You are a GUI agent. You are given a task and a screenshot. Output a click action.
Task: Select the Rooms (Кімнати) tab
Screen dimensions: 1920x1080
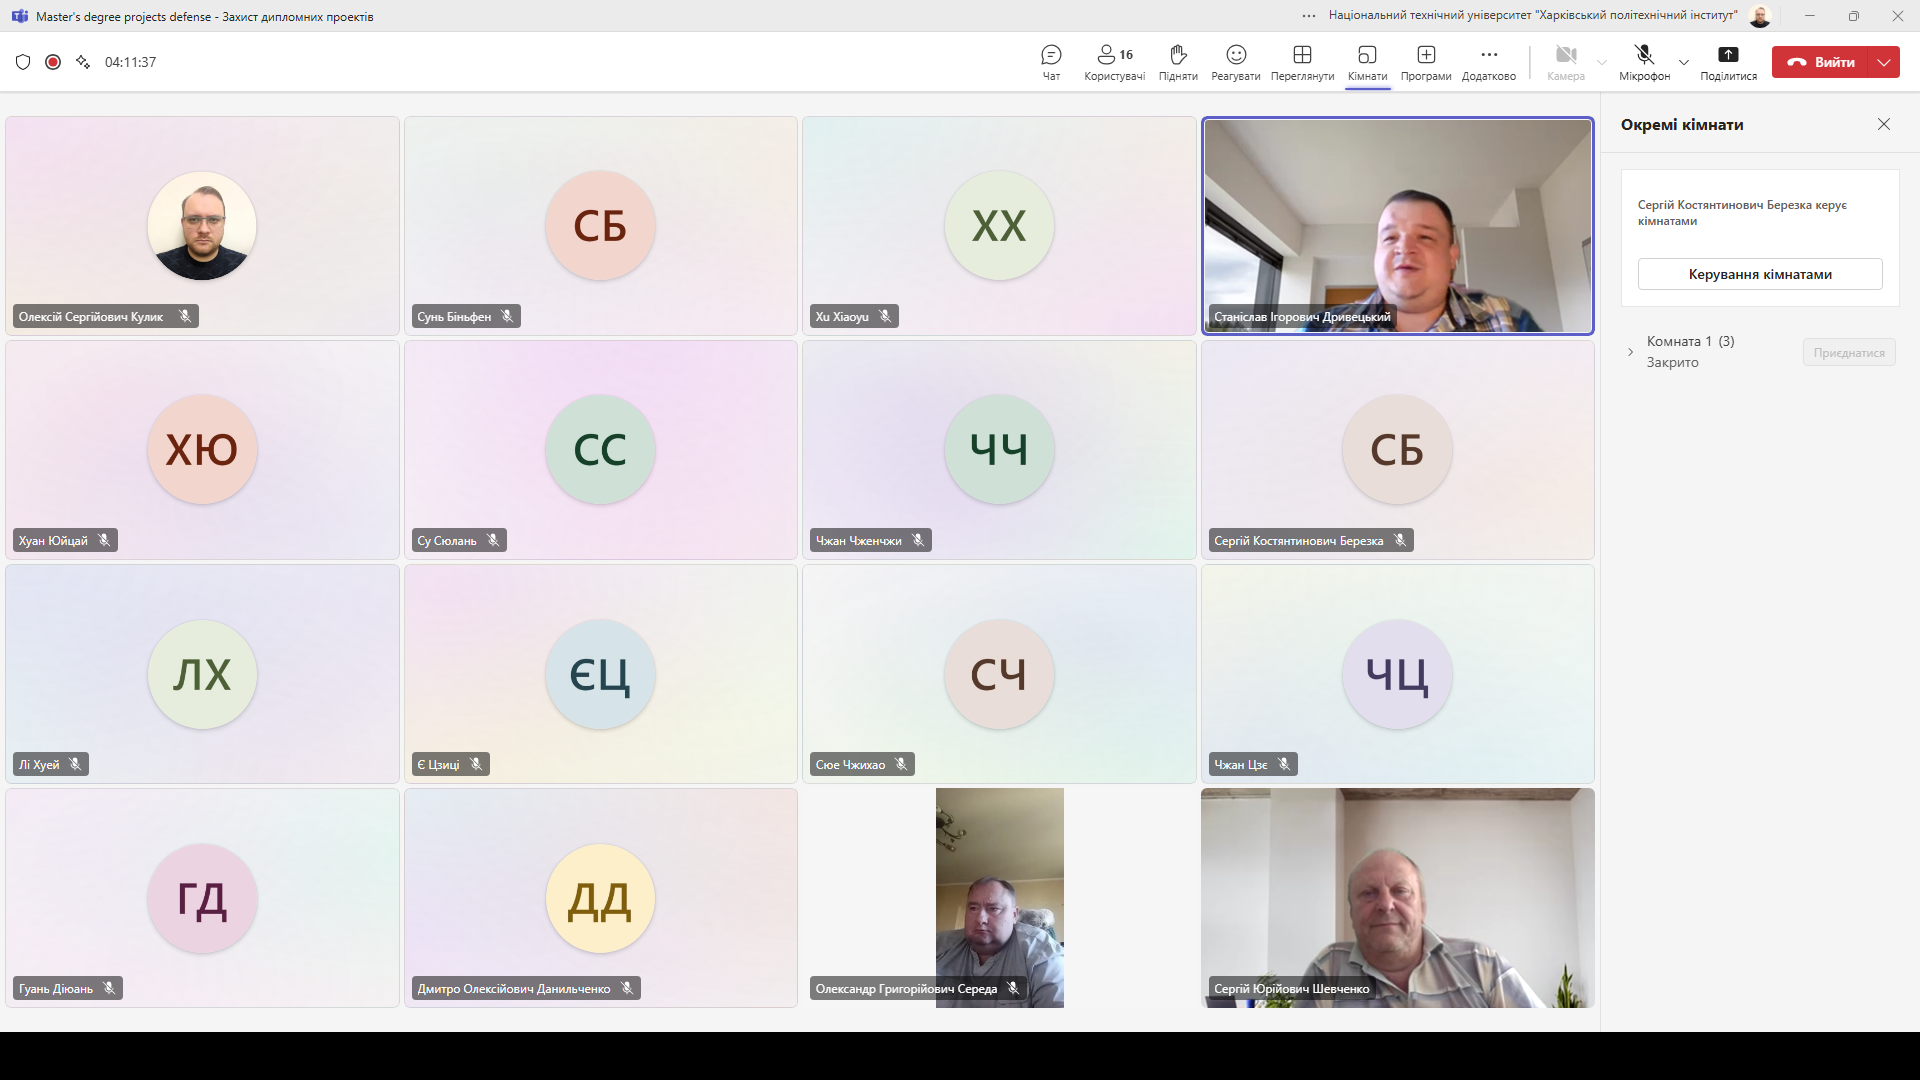click(x=1367, y=62)
